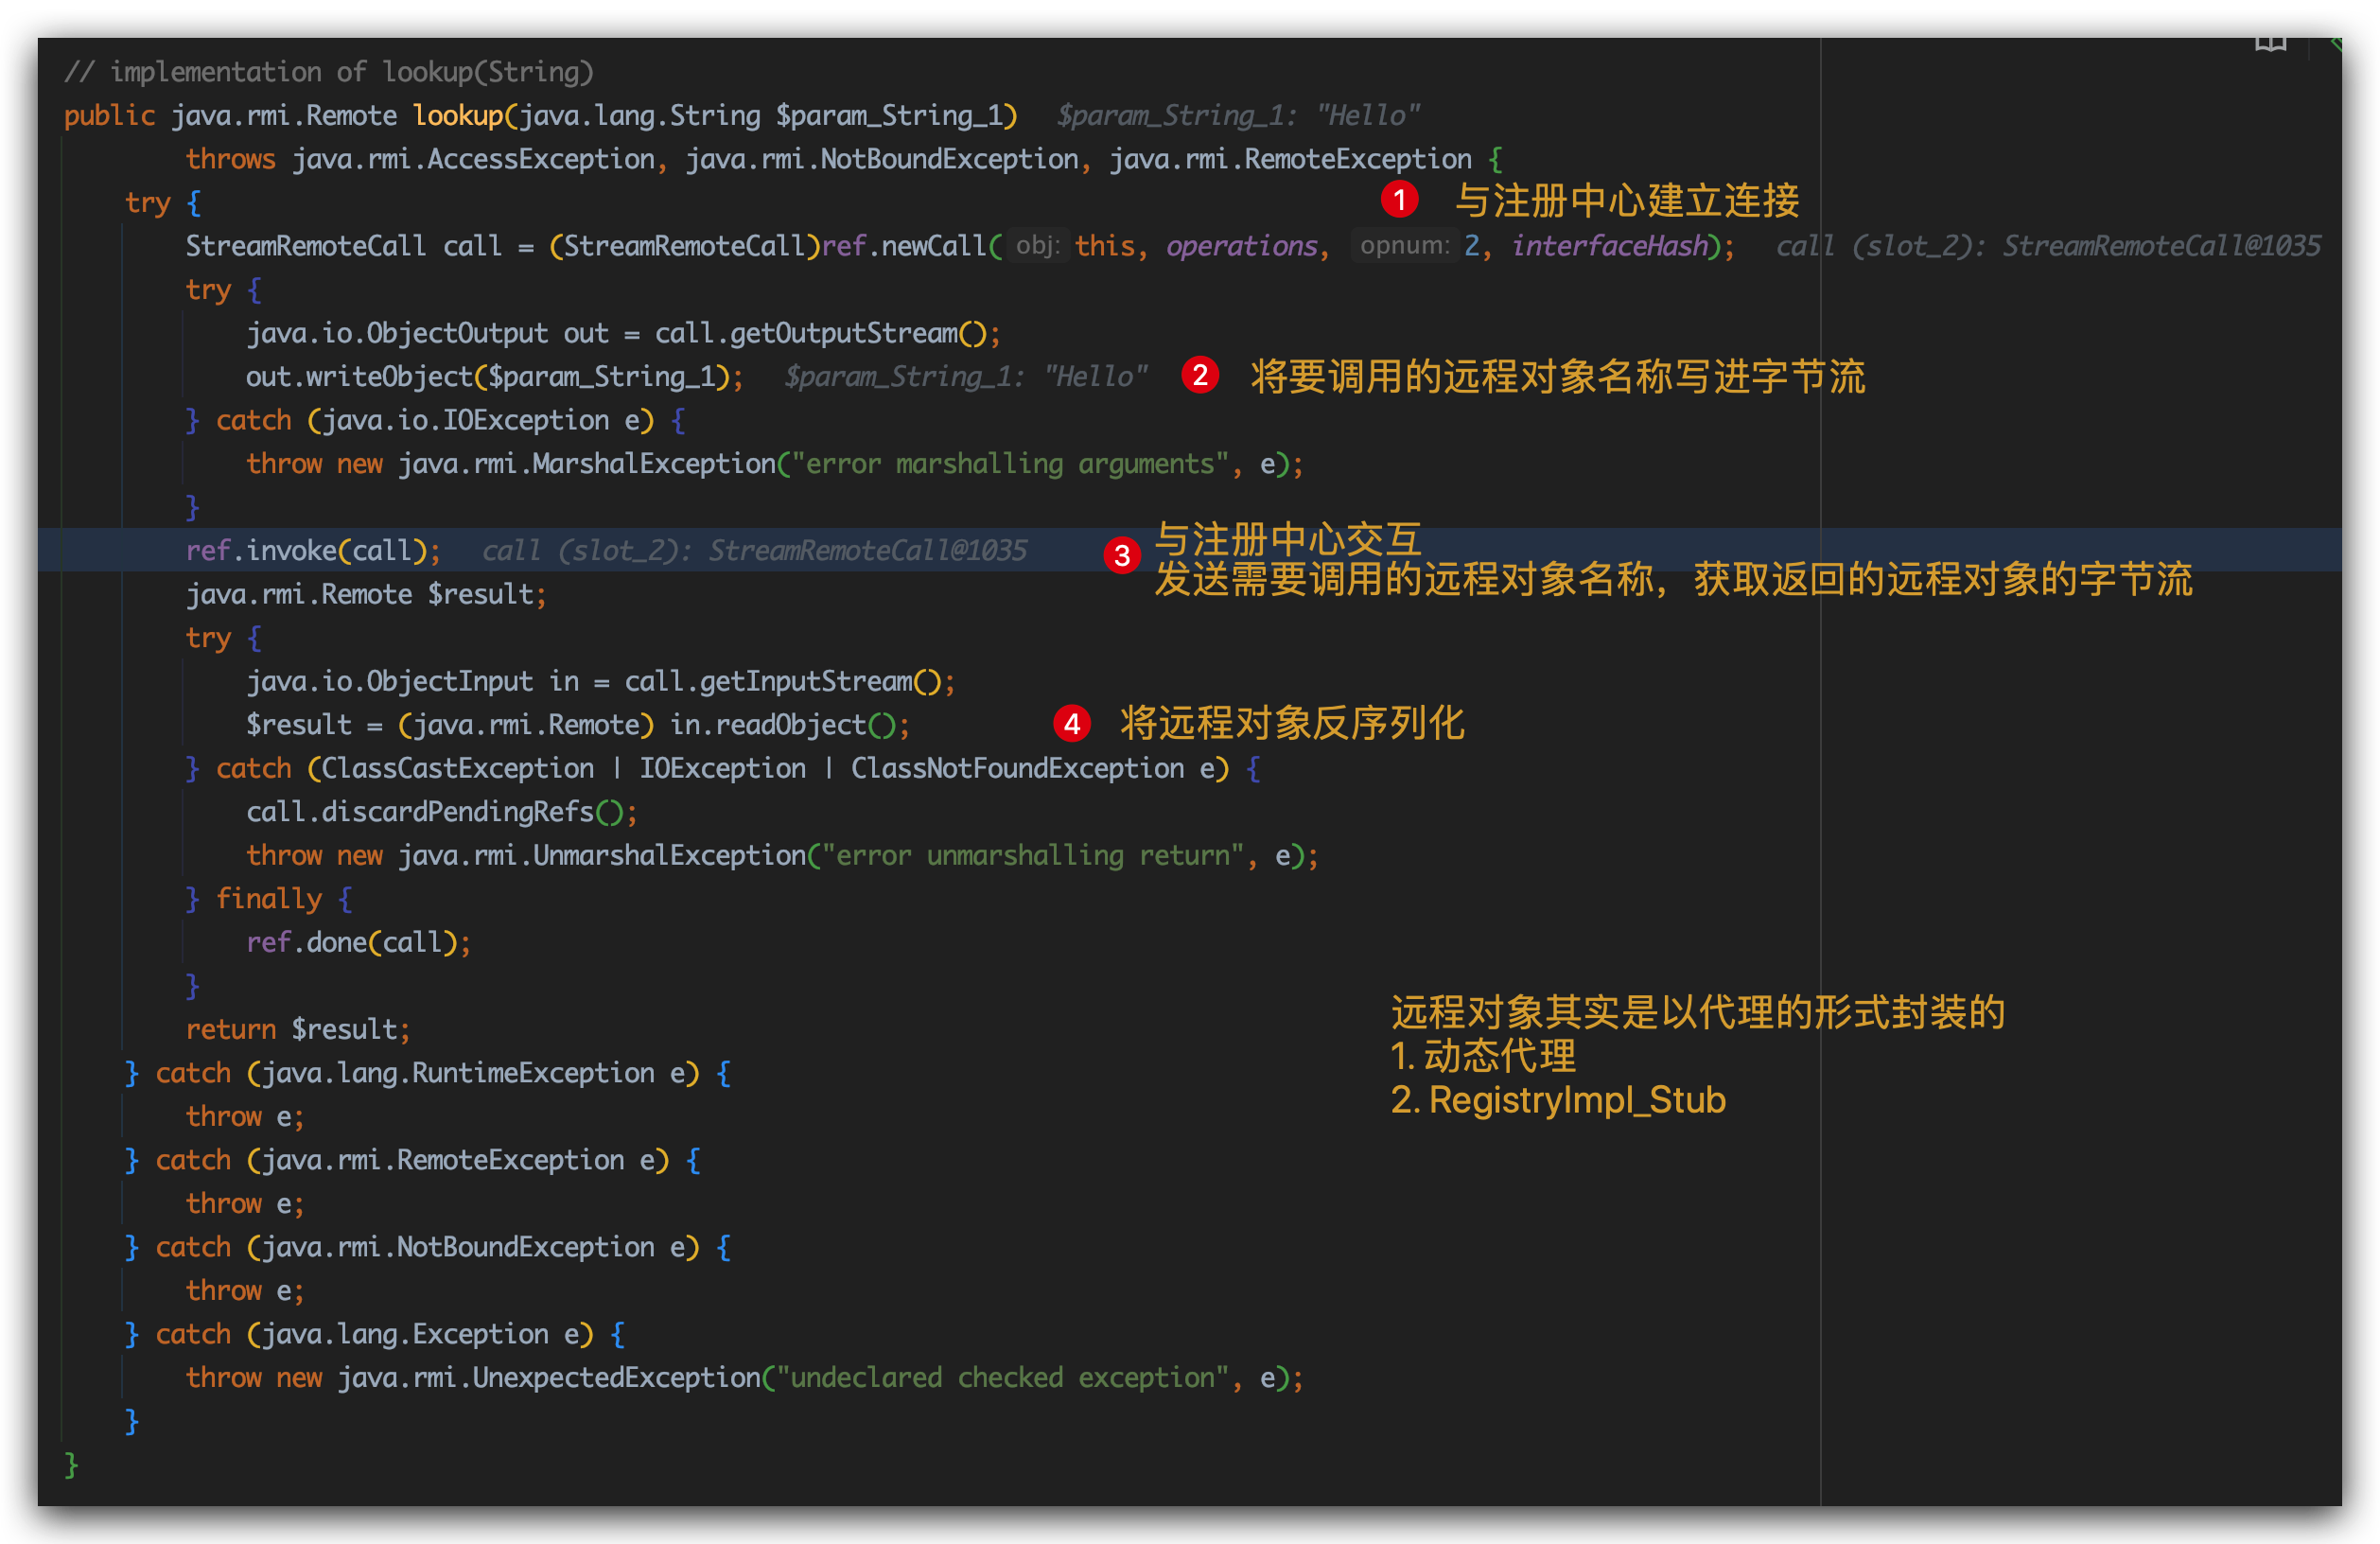Click "catch (java.lang.RuntimeException e)"
Image resolution: width=2380 pixels, height=1544 pixels.
point(428,1073)
